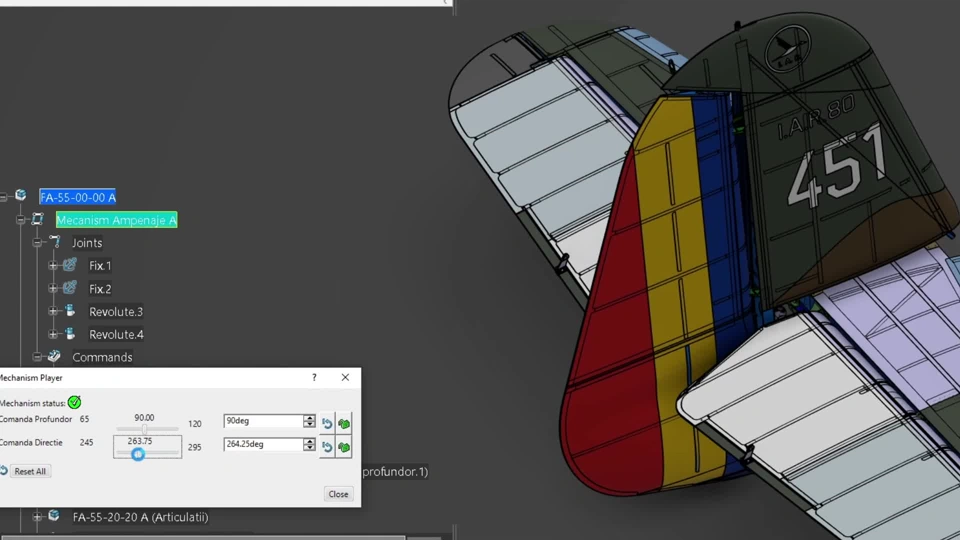960x540 pixels.
Task: Click the Joints folder icon
Action: (54, 241)
